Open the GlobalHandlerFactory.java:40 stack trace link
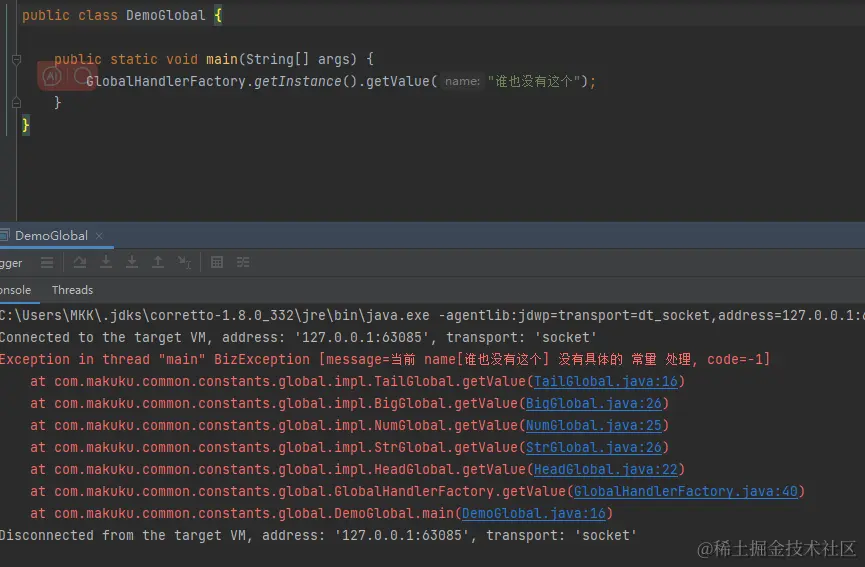Image resolution: width=865 pixels, height=567 pixels. tap(686, 491)
